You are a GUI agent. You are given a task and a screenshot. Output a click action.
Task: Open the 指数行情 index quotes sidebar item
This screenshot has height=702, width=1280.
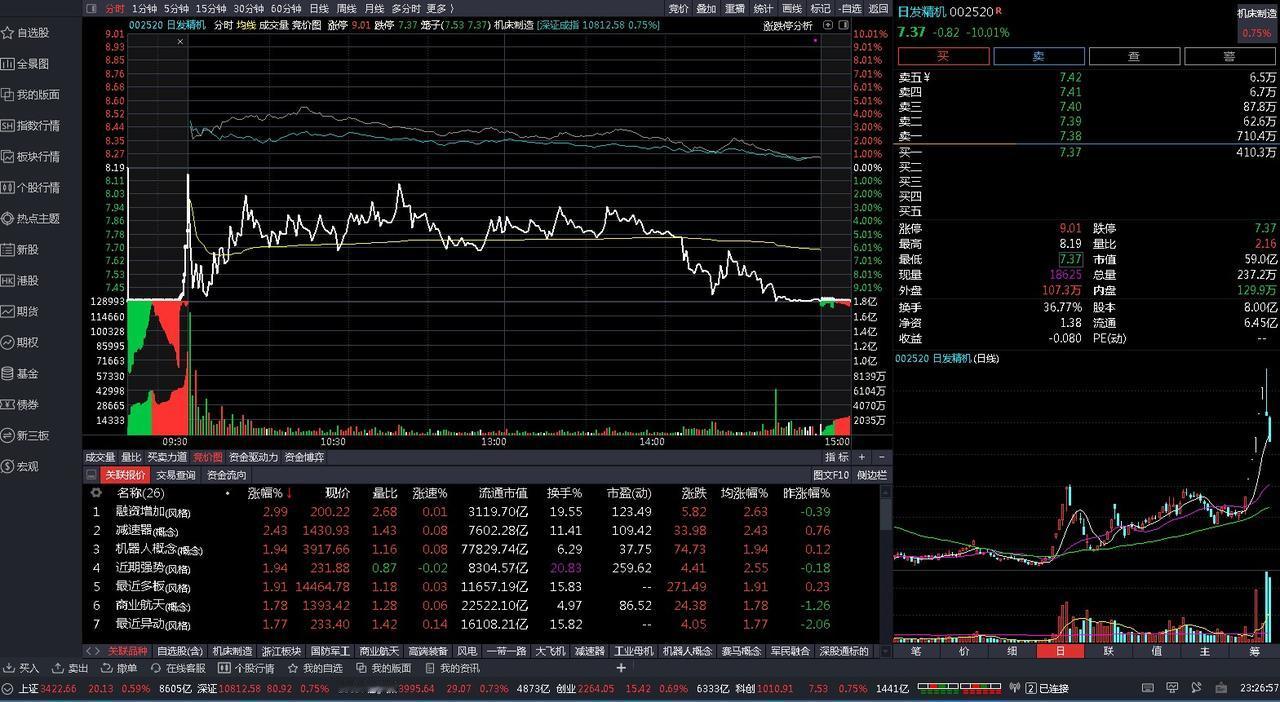coord(30,126)
